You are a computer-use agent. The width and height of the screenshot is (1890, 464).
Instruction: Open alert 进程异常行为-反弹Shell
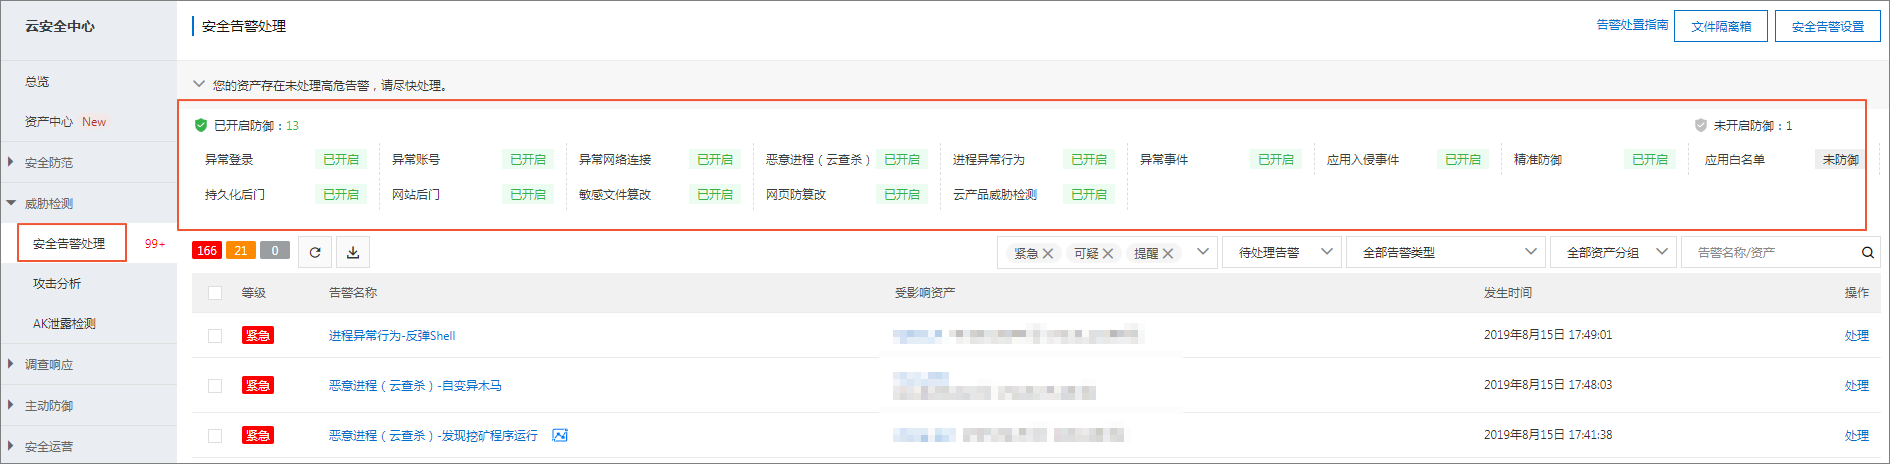pyautogui.click(x=392, y=336)
